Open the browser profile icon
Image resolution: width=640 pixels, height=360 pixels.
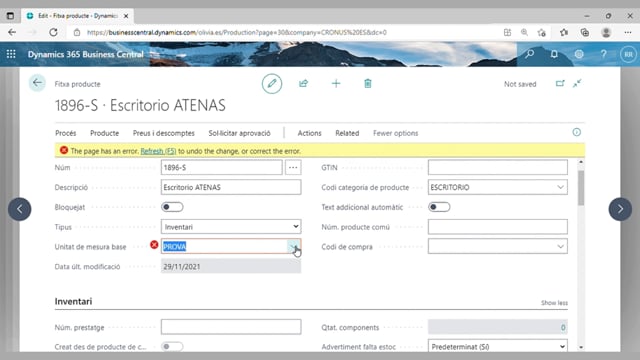606,32
